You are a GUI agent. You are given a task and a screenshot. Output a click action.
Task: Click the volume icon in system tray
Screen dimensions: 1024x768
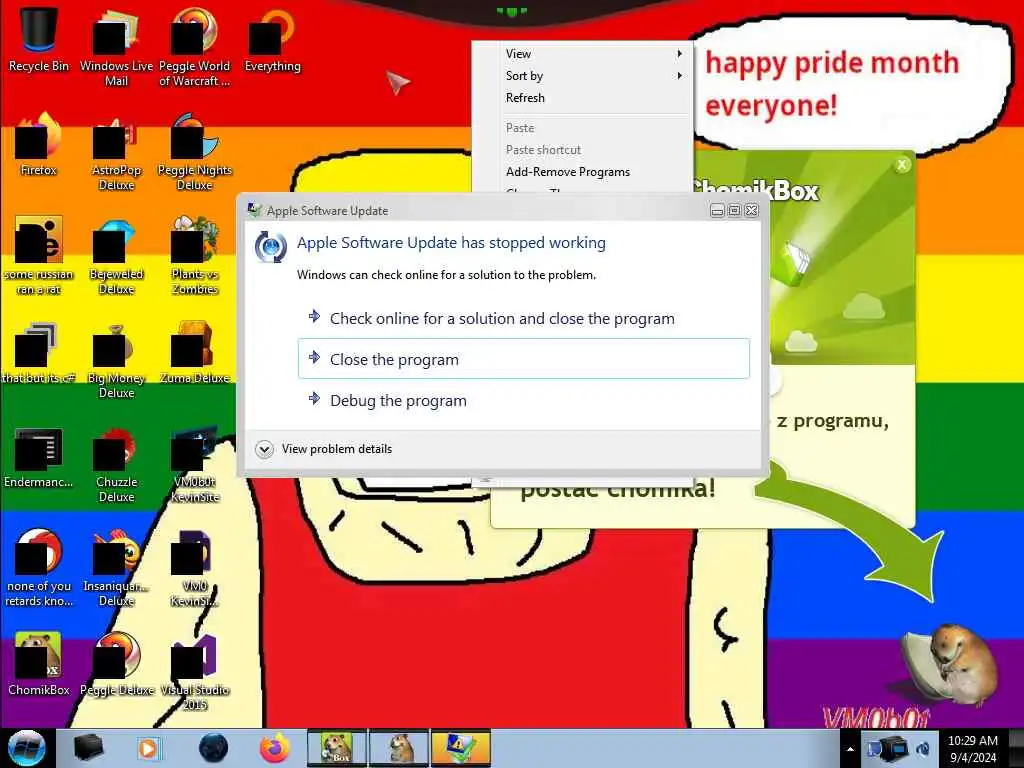[922, 749]
